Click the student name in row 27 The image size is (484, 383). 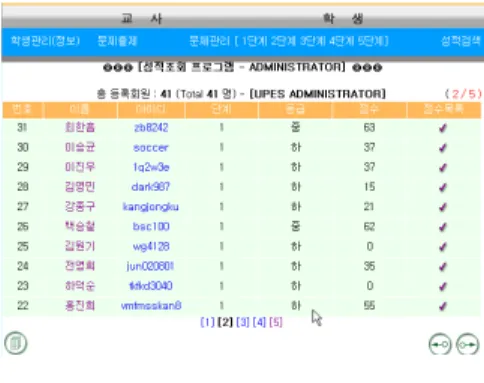(80, 207)
